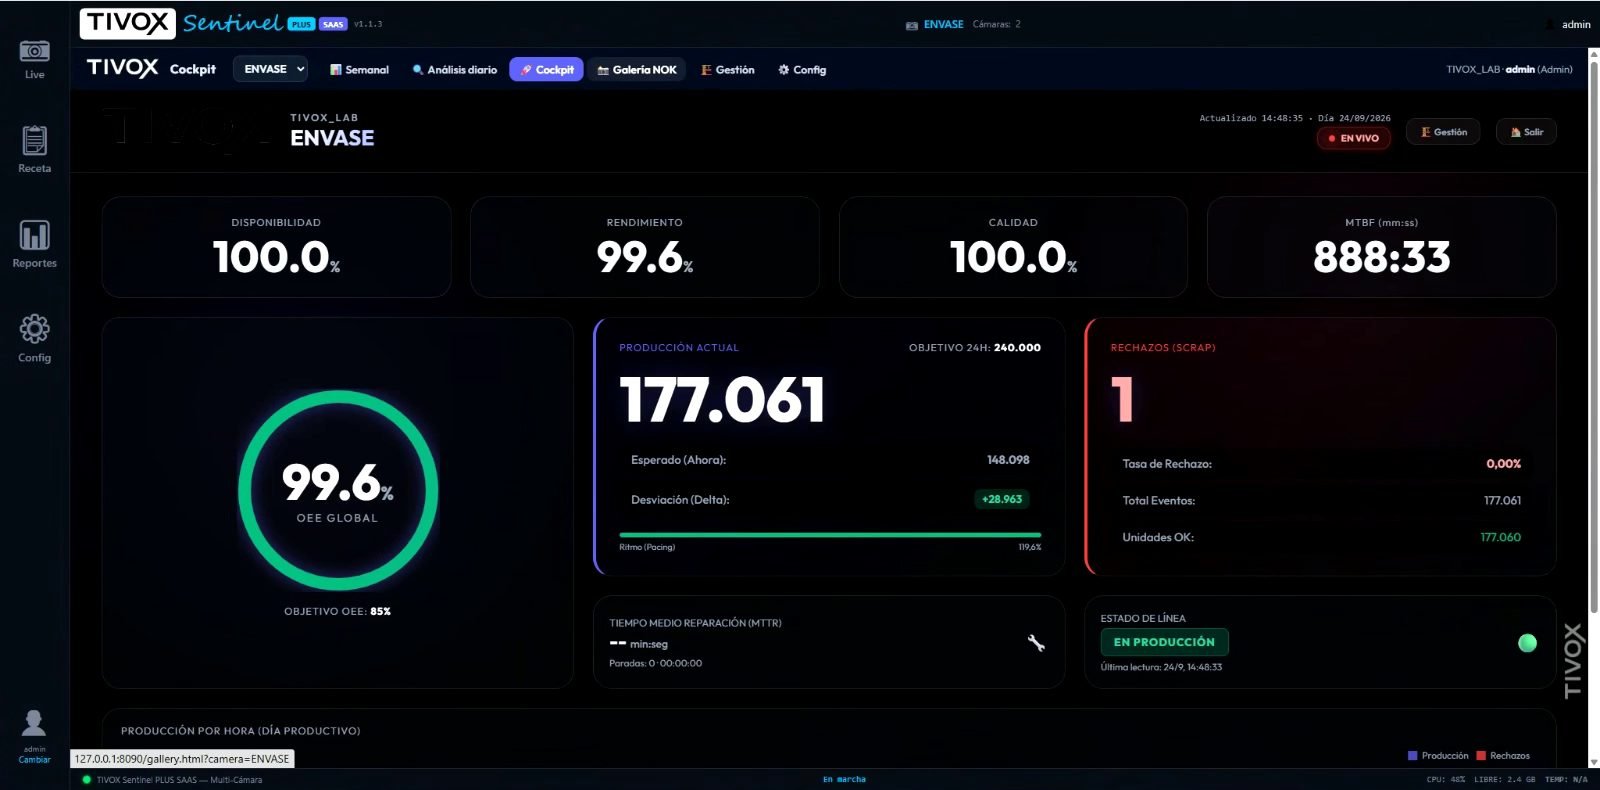Open the ENVASE camera dropdown
Image resolution: width=1600 pixels, height=790 pixels.
tap(271, 69)
